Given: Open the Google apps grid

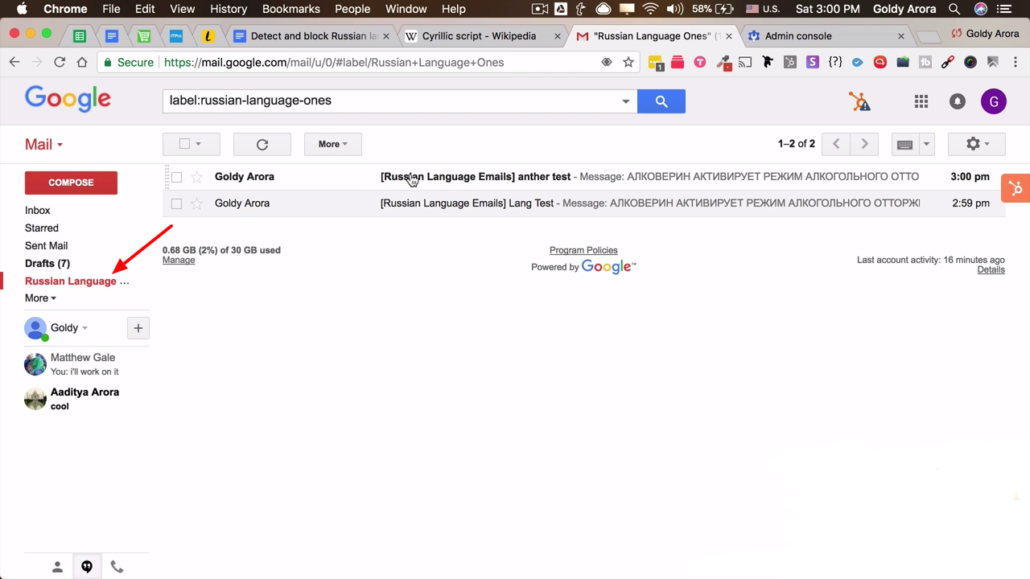Looking at the screenshot, I should (x=921, y=101).
